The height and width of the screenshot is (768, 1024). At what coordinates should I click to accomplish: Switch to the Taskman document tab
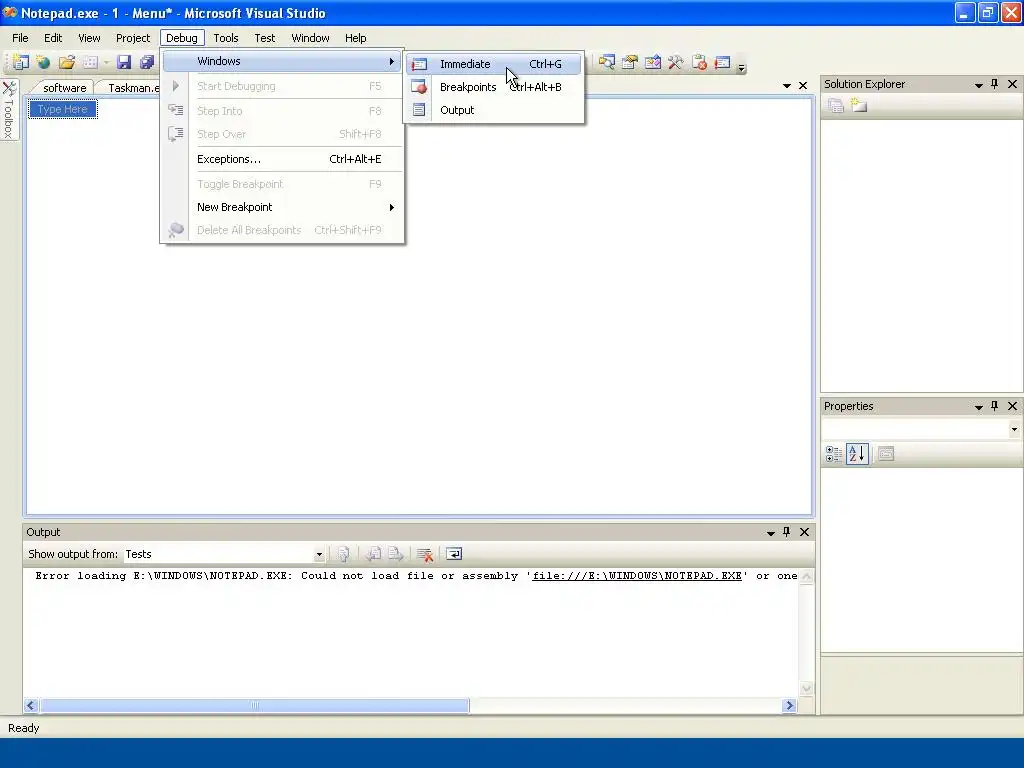131,88
